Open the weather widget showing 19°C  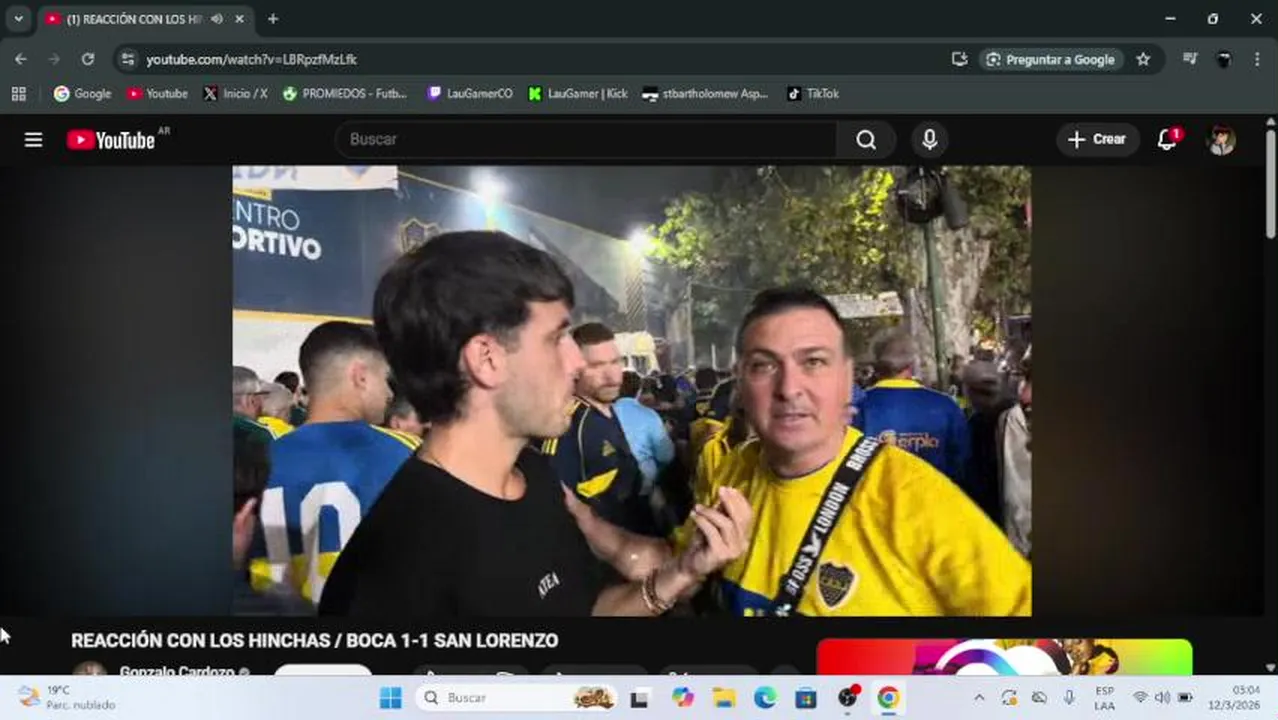pyautogui.click(x=67, y=698)
